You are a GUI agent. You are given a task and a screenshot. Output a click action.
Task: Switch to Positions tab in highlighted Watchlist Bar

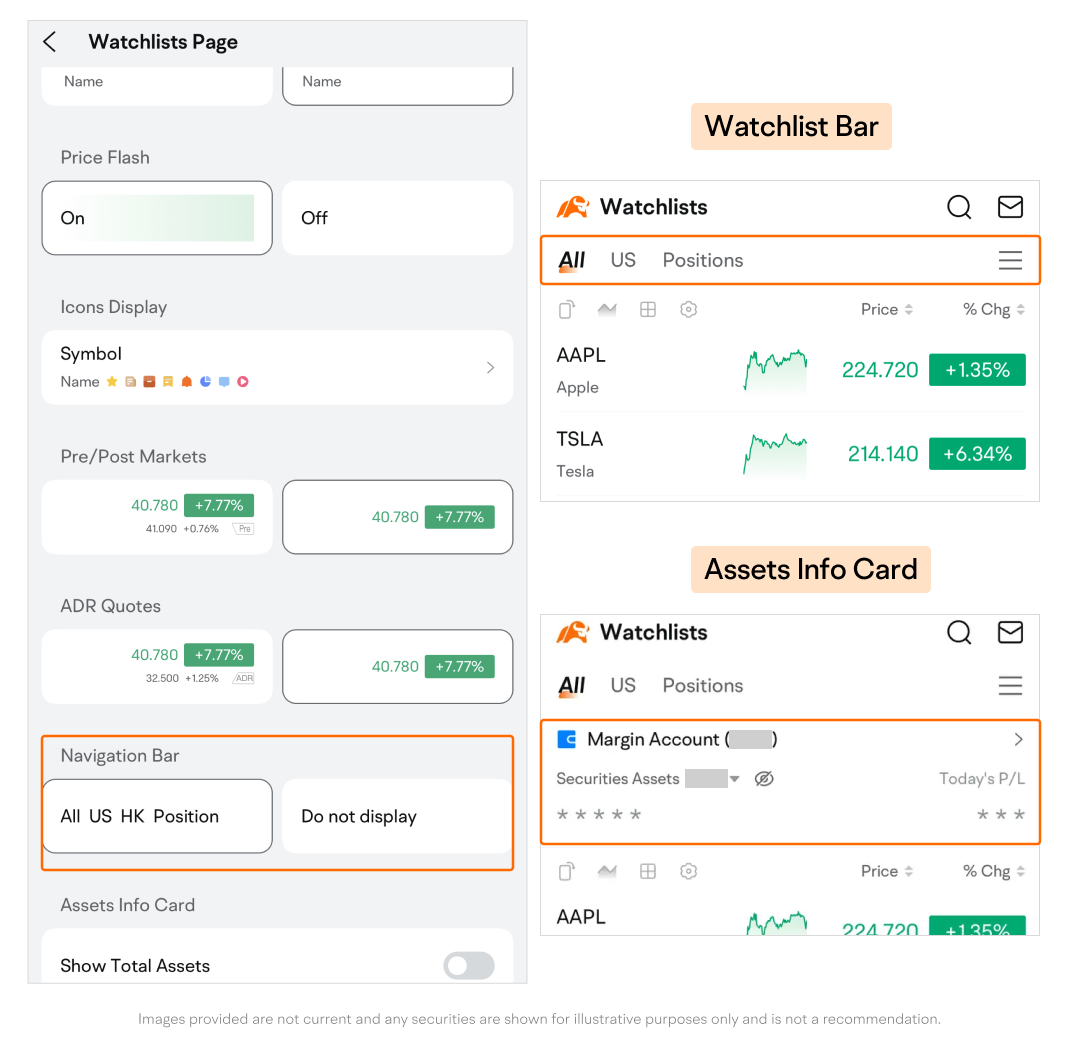point(702,260)
